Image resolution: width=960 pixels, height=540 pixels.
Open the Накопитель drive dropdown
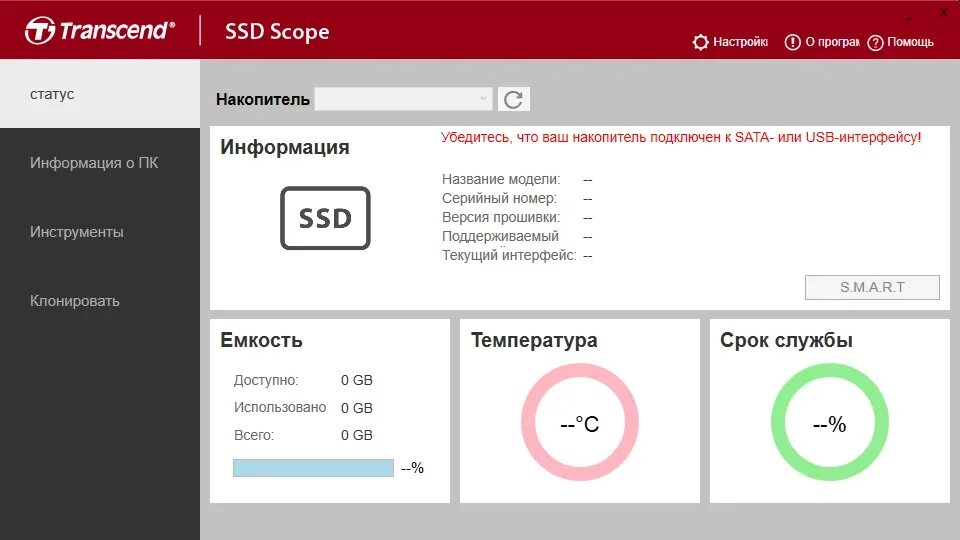coord(403,99)
